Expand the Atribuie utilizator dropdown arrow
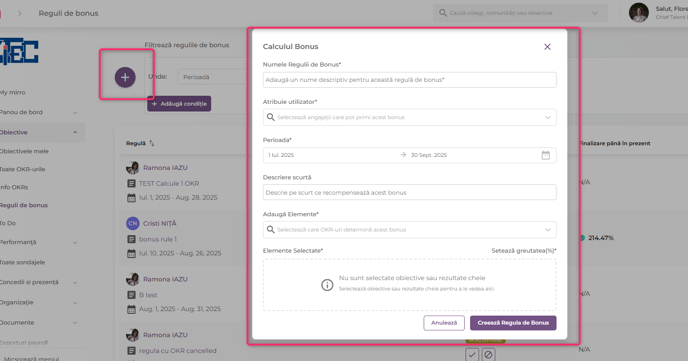Screen dimensions: 688x361 pyautogui.click(x=548, y=118)
